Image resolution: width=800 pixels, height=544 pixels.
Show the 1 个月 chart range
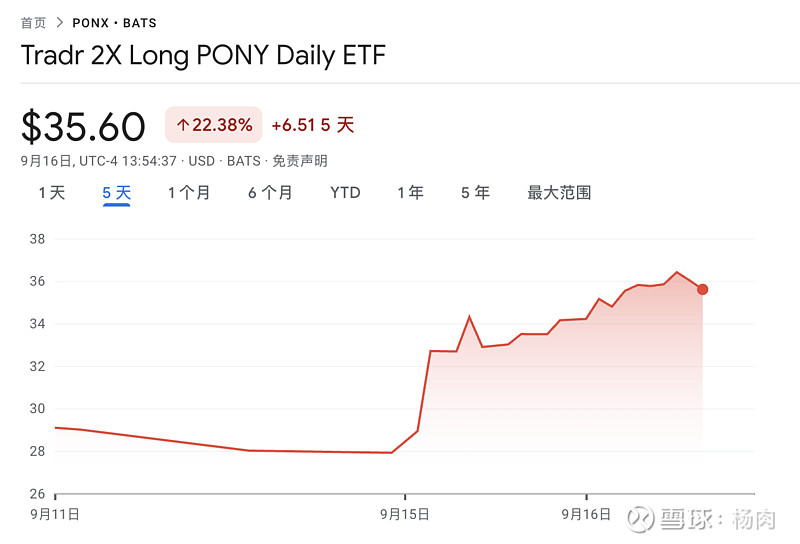click(189, 193)
